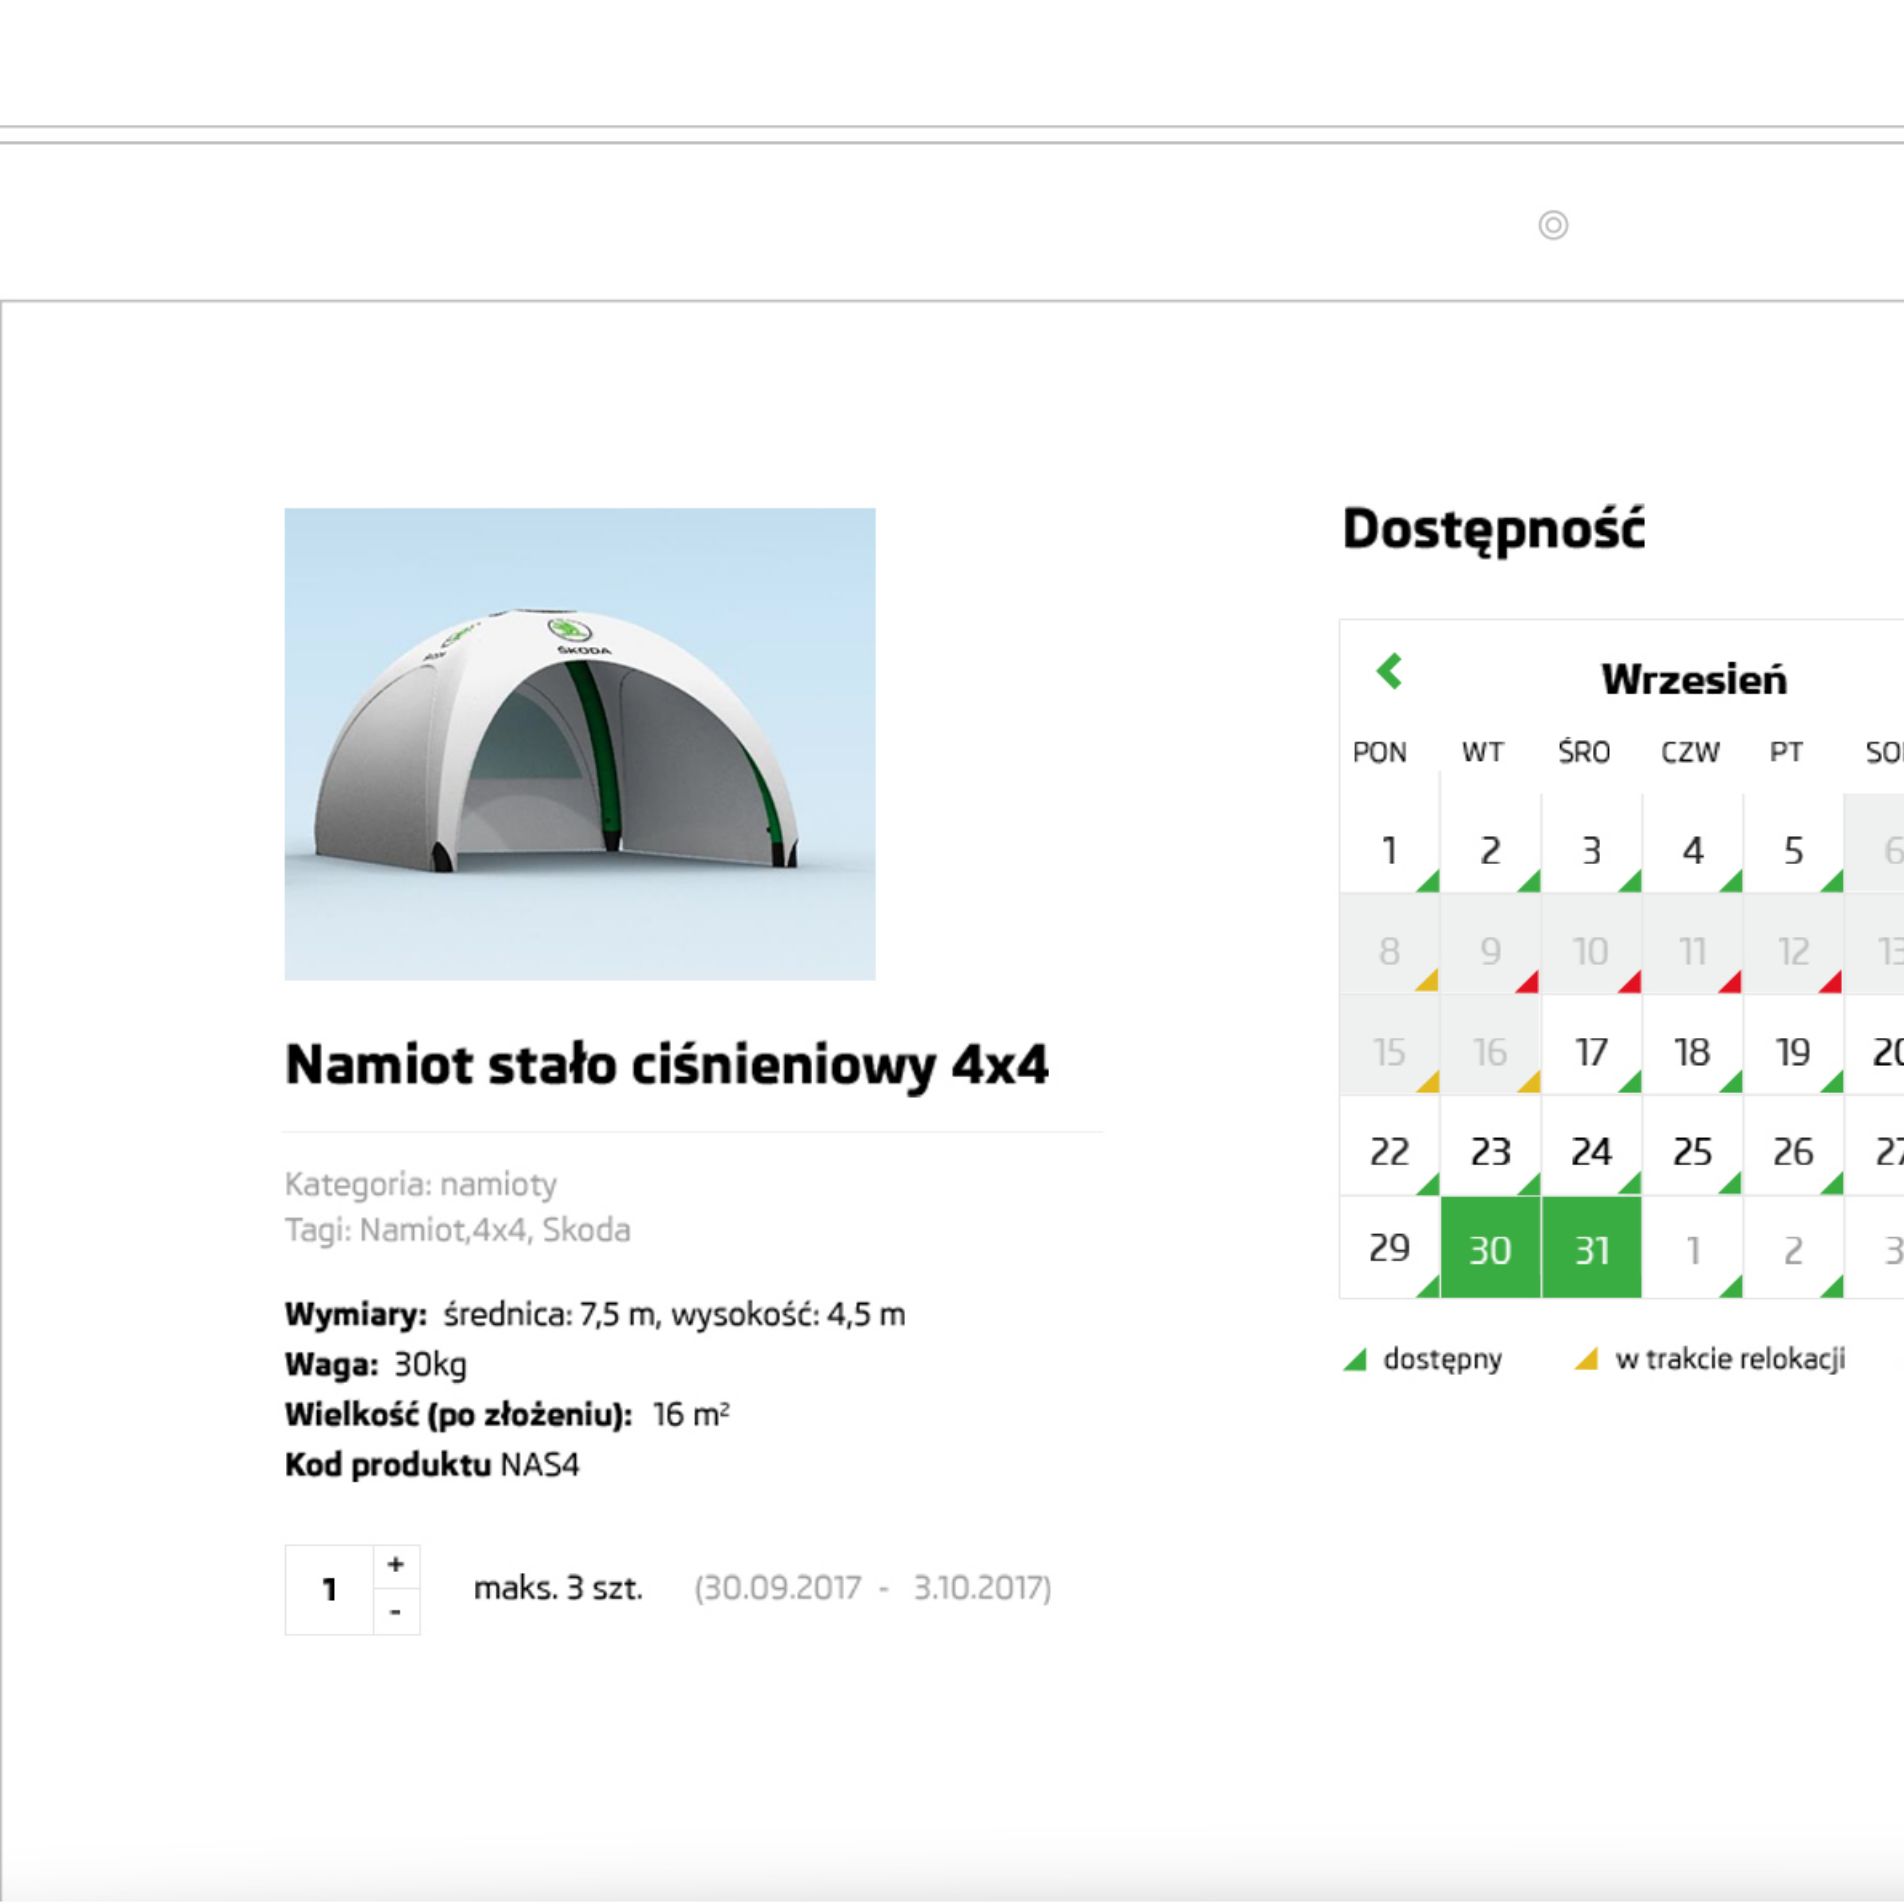This screenshot has height=1904, width=1904.
Task: Click 'Waga: 30kg' line
Action: [376, 1365]
